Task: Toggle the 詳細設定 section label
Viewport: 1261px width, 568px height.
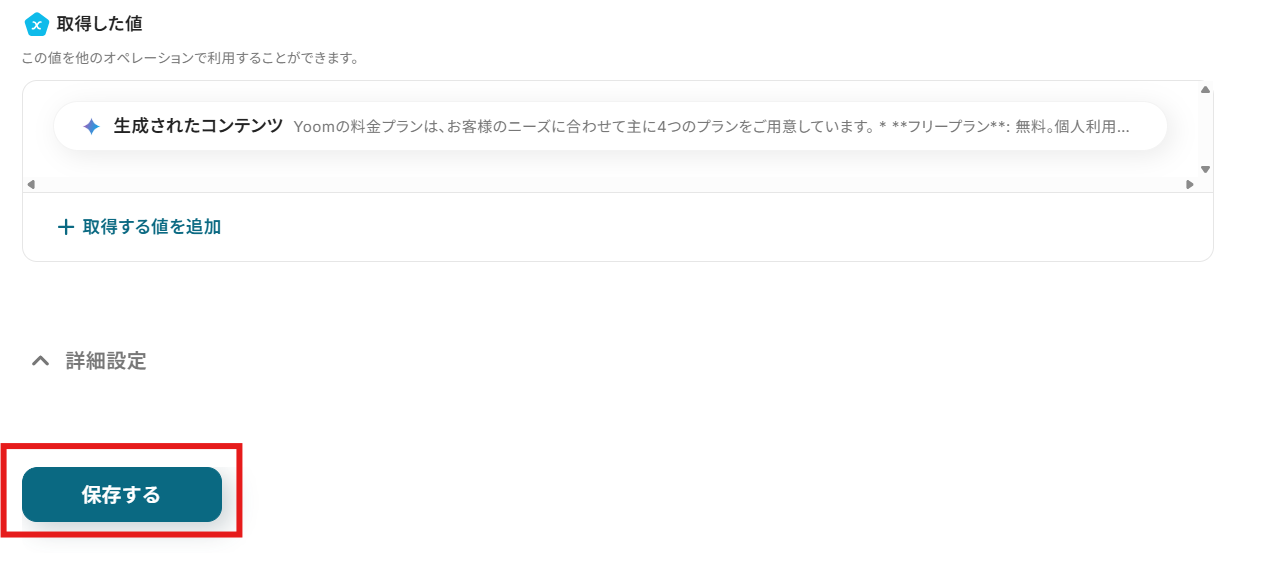Action: (x=106, y=361)
